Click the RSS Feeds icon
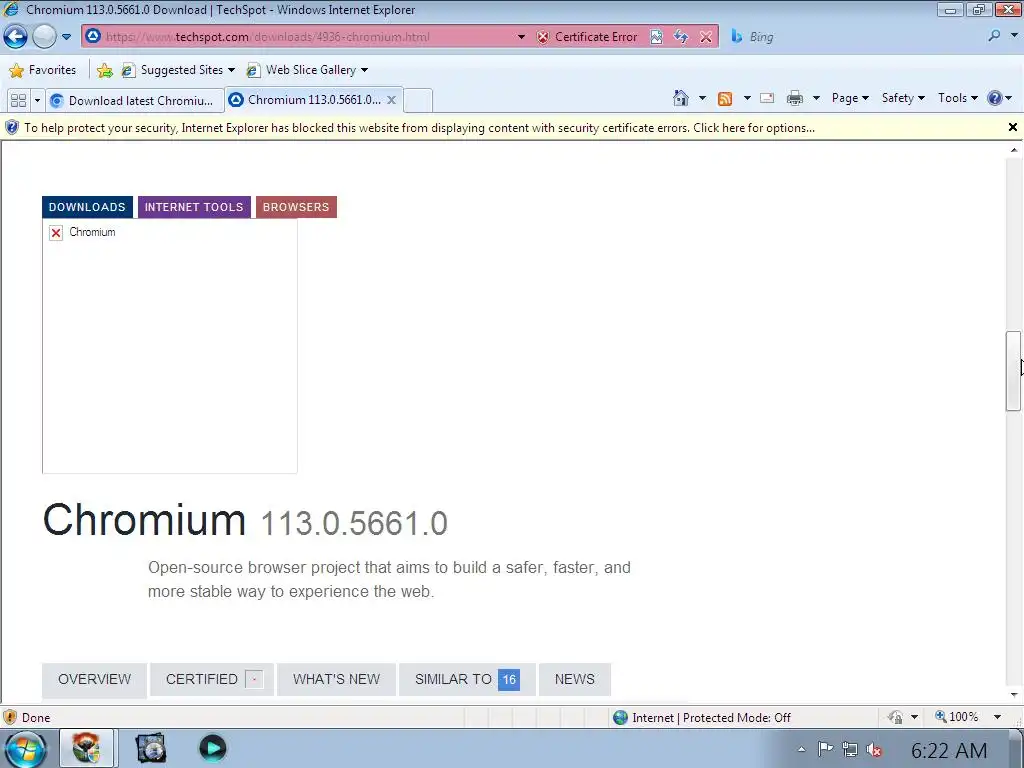Viewport: 1024px width, 768px height. tap(724, 99)
